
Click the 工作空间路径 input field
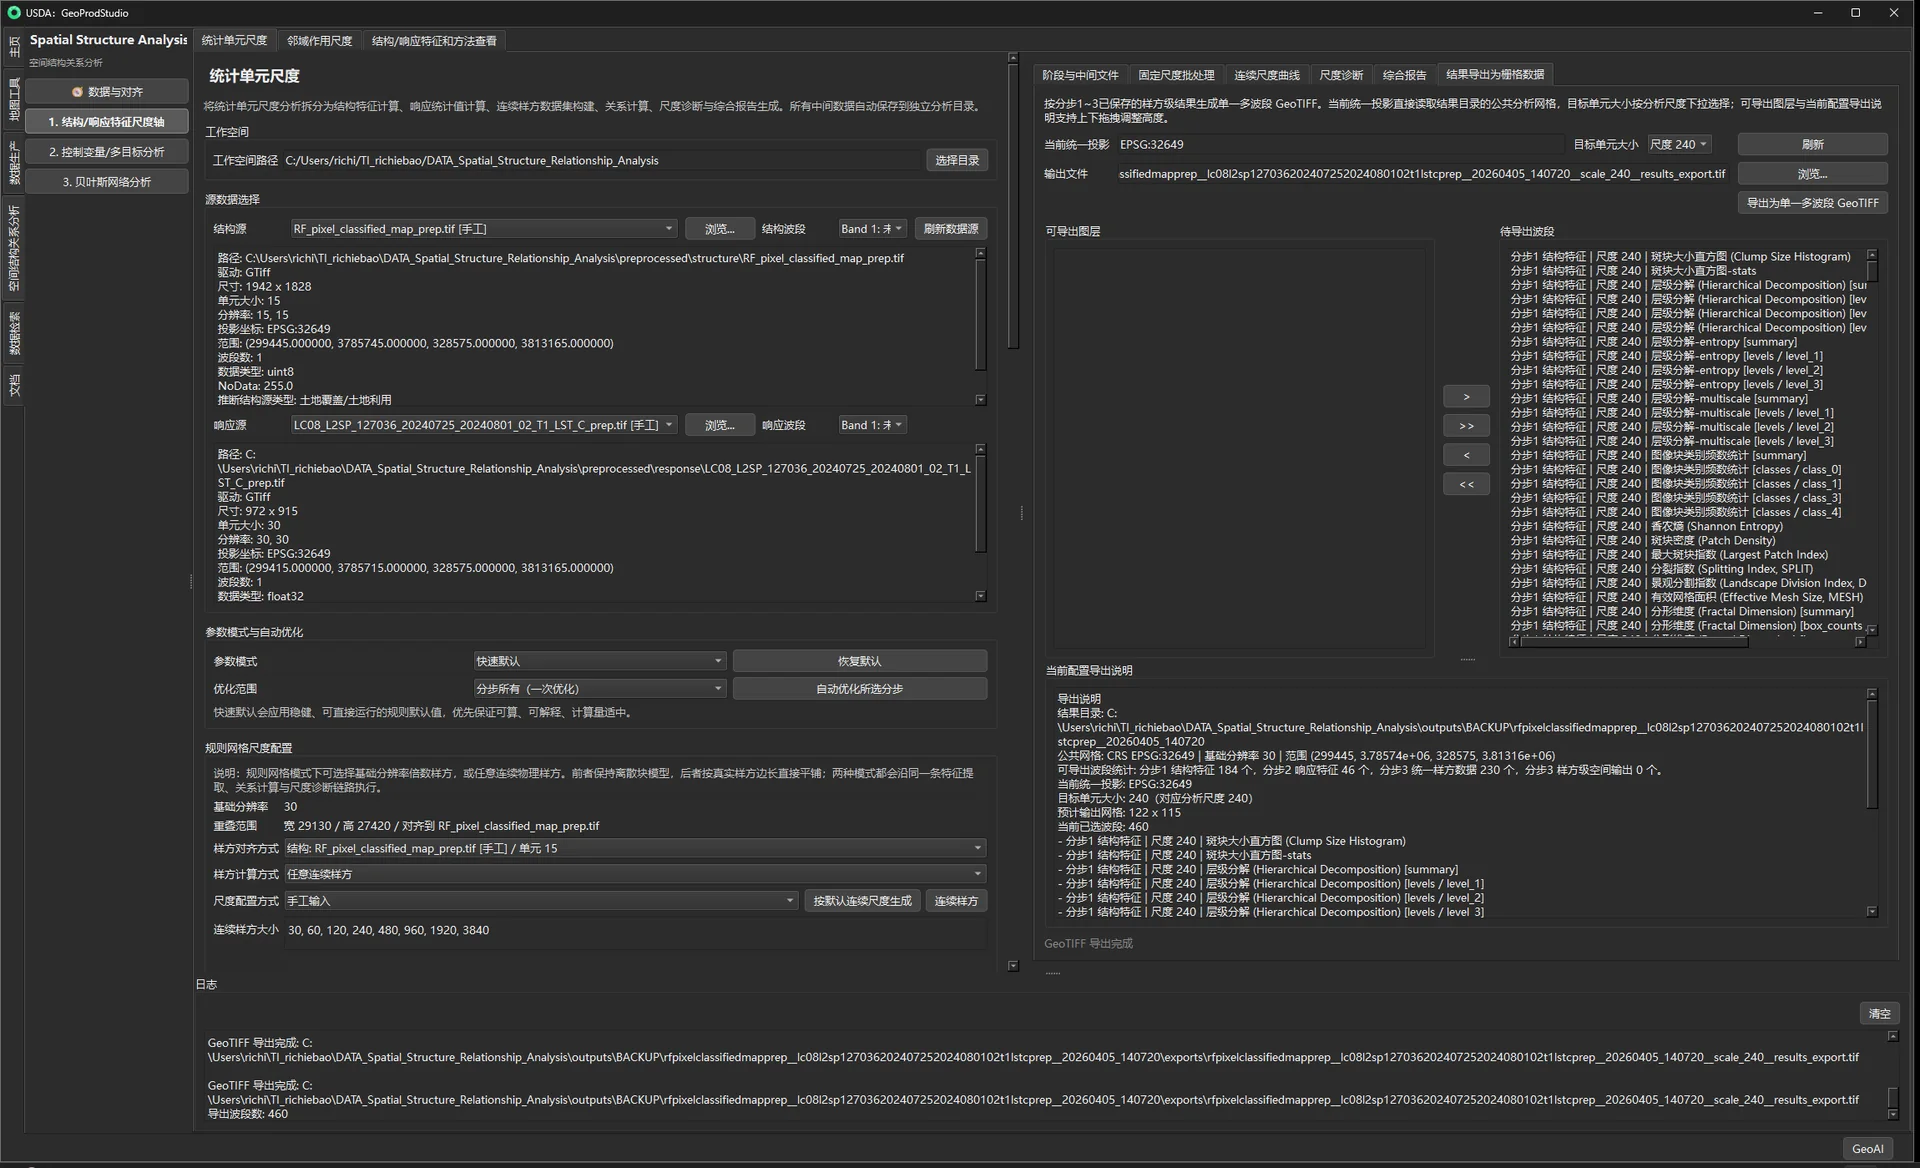pos(601,160)
